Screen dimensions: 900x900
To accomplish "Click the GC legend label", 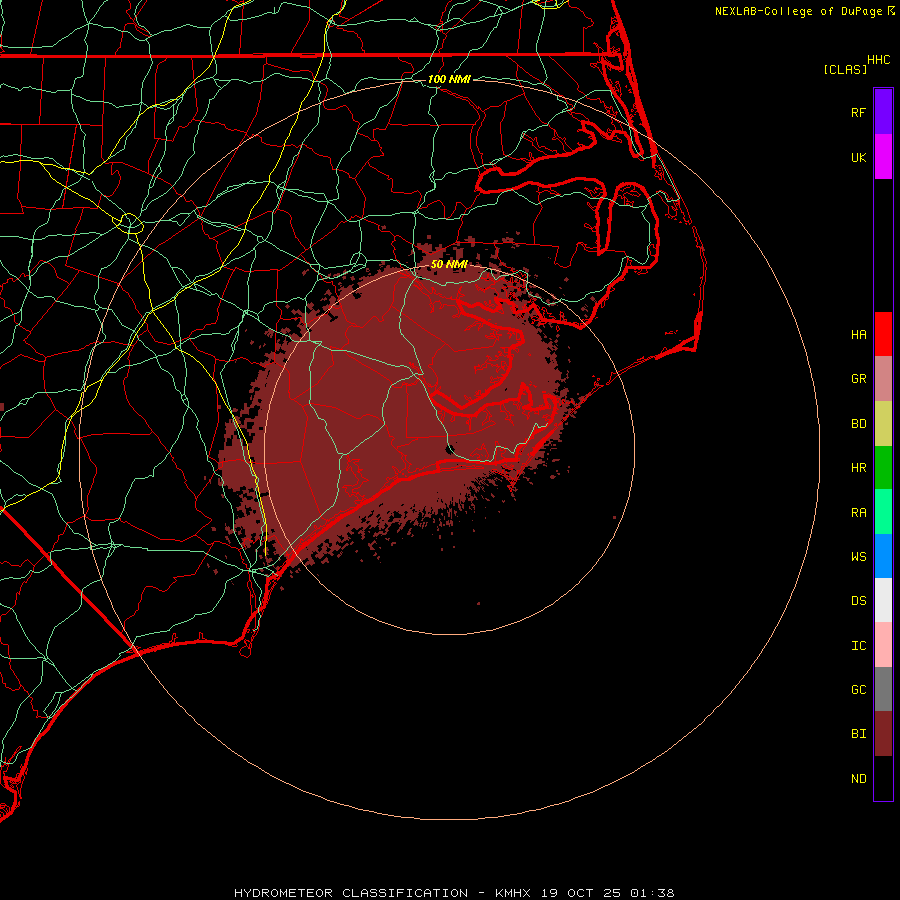I will click(859, 689).
